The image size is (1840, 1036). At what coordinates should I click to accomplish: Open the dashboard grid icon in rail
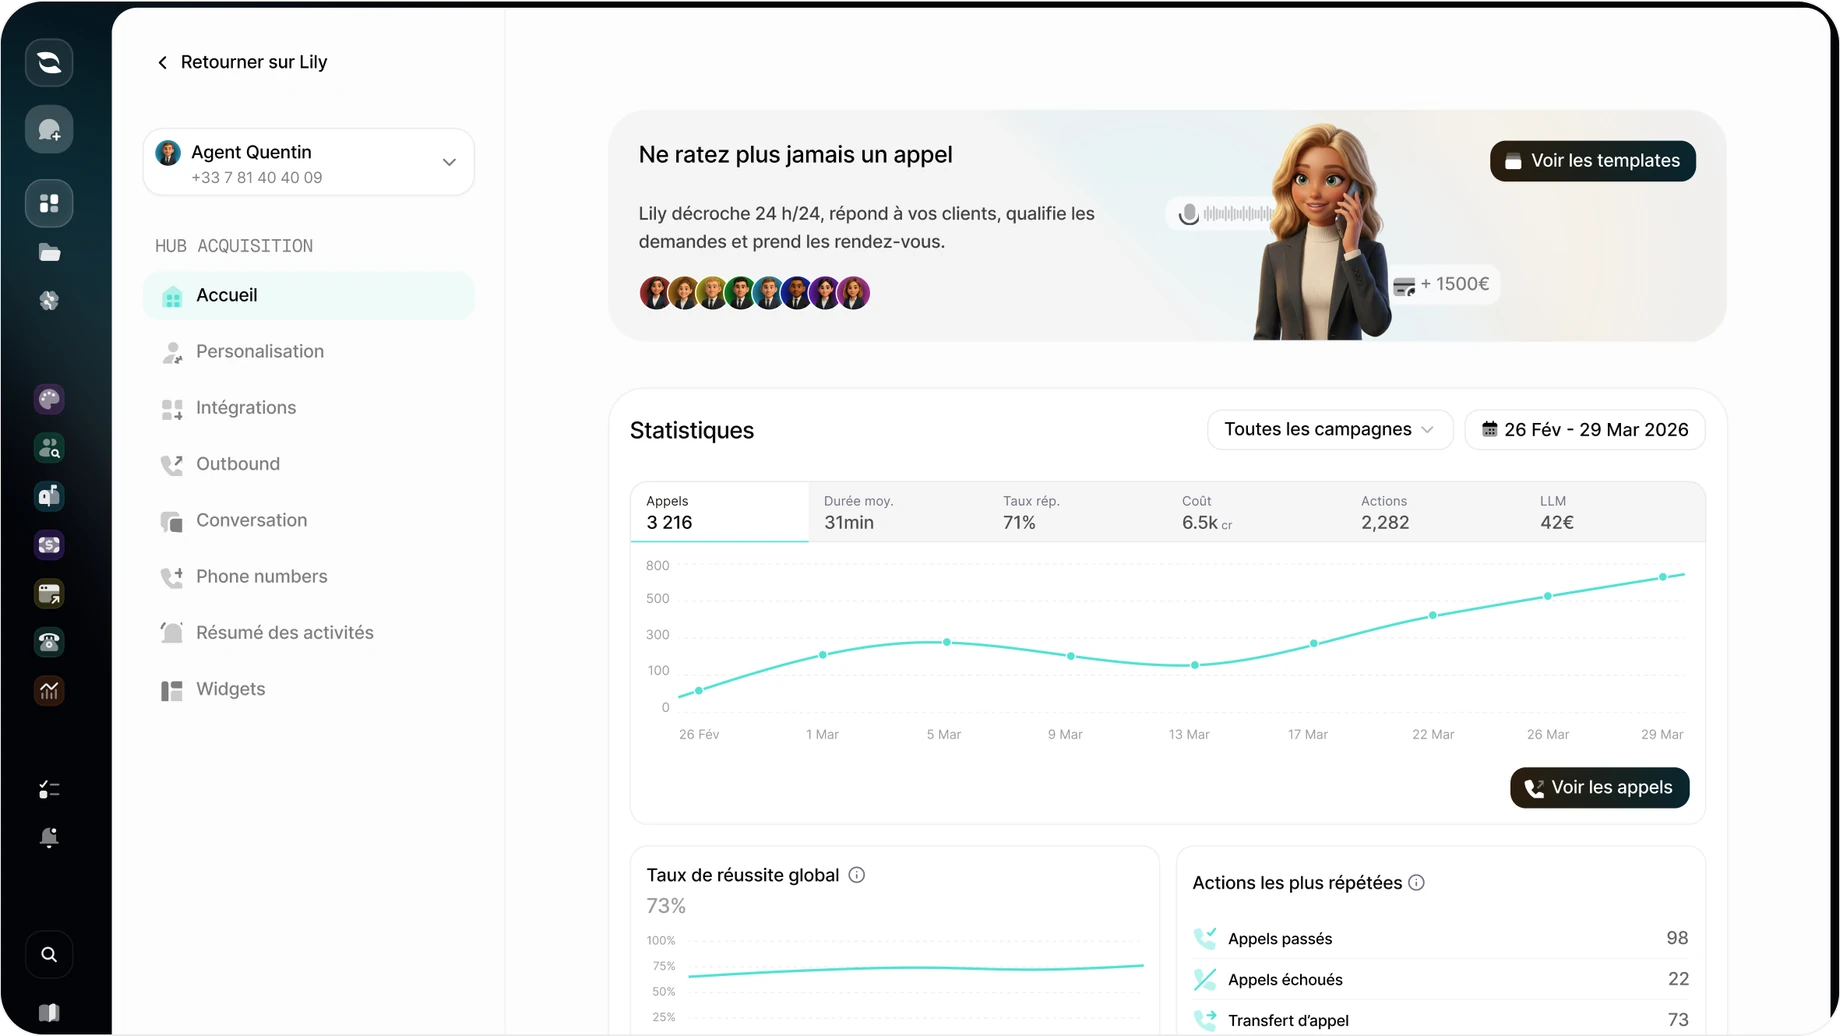coord(49,203)
